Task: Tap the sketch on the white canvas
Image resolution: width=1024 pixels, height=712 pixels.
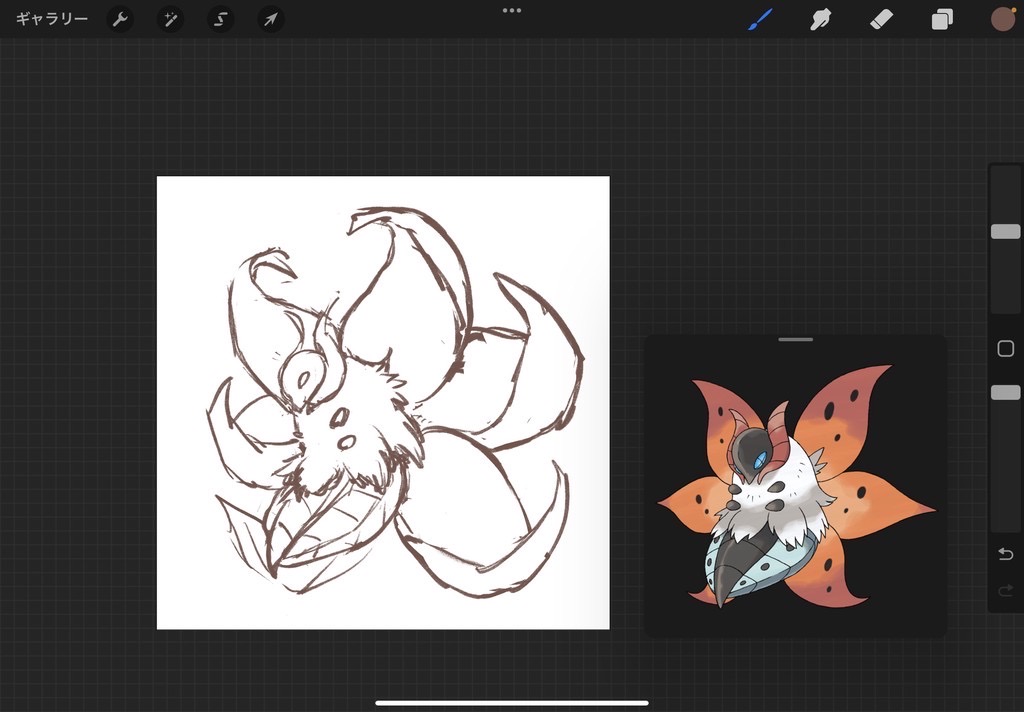Action: [383, 403]
